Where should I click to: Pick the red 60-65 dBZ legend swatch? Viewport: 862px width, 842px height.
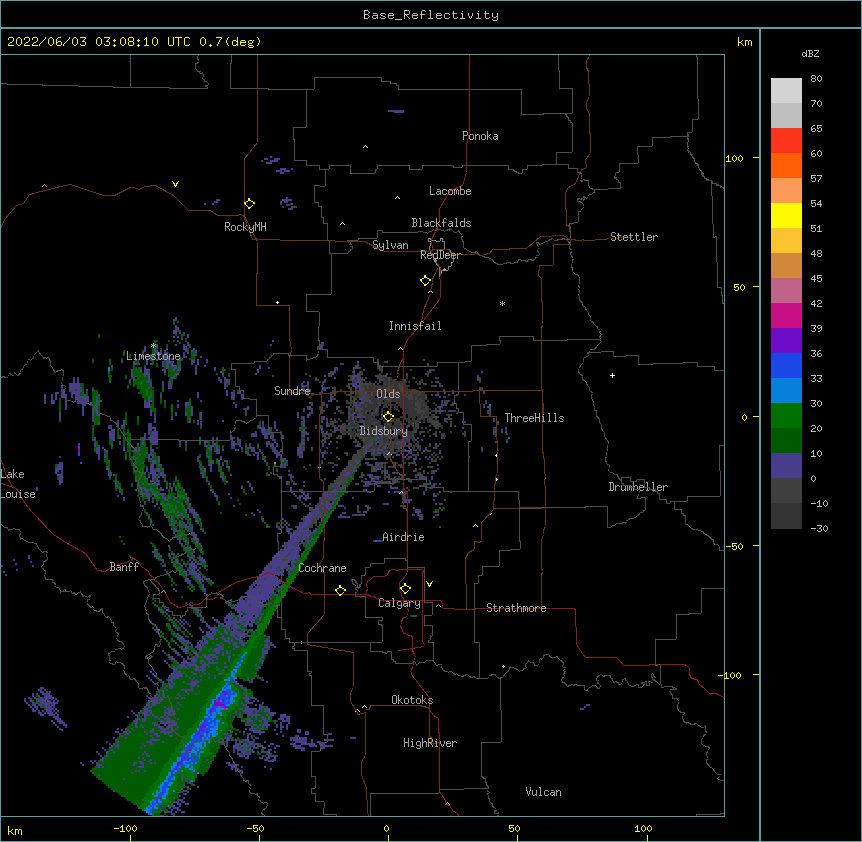[x=786, y=141]
